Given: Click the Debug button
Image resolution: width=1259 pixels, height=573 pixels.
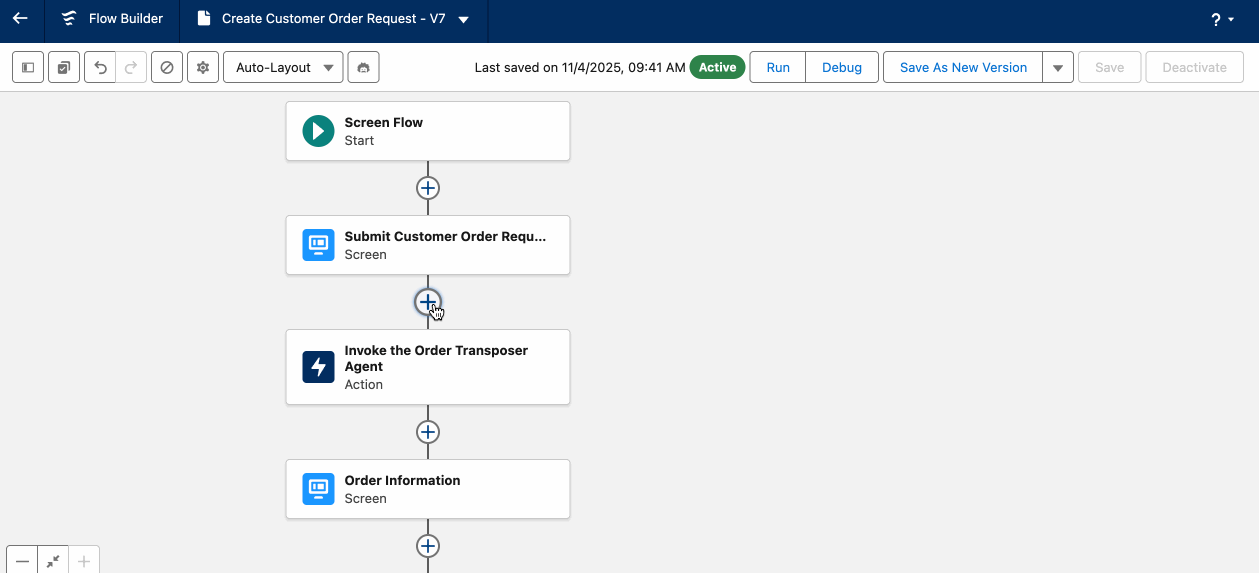Looking at the screenshot, I should click(842, 68).
